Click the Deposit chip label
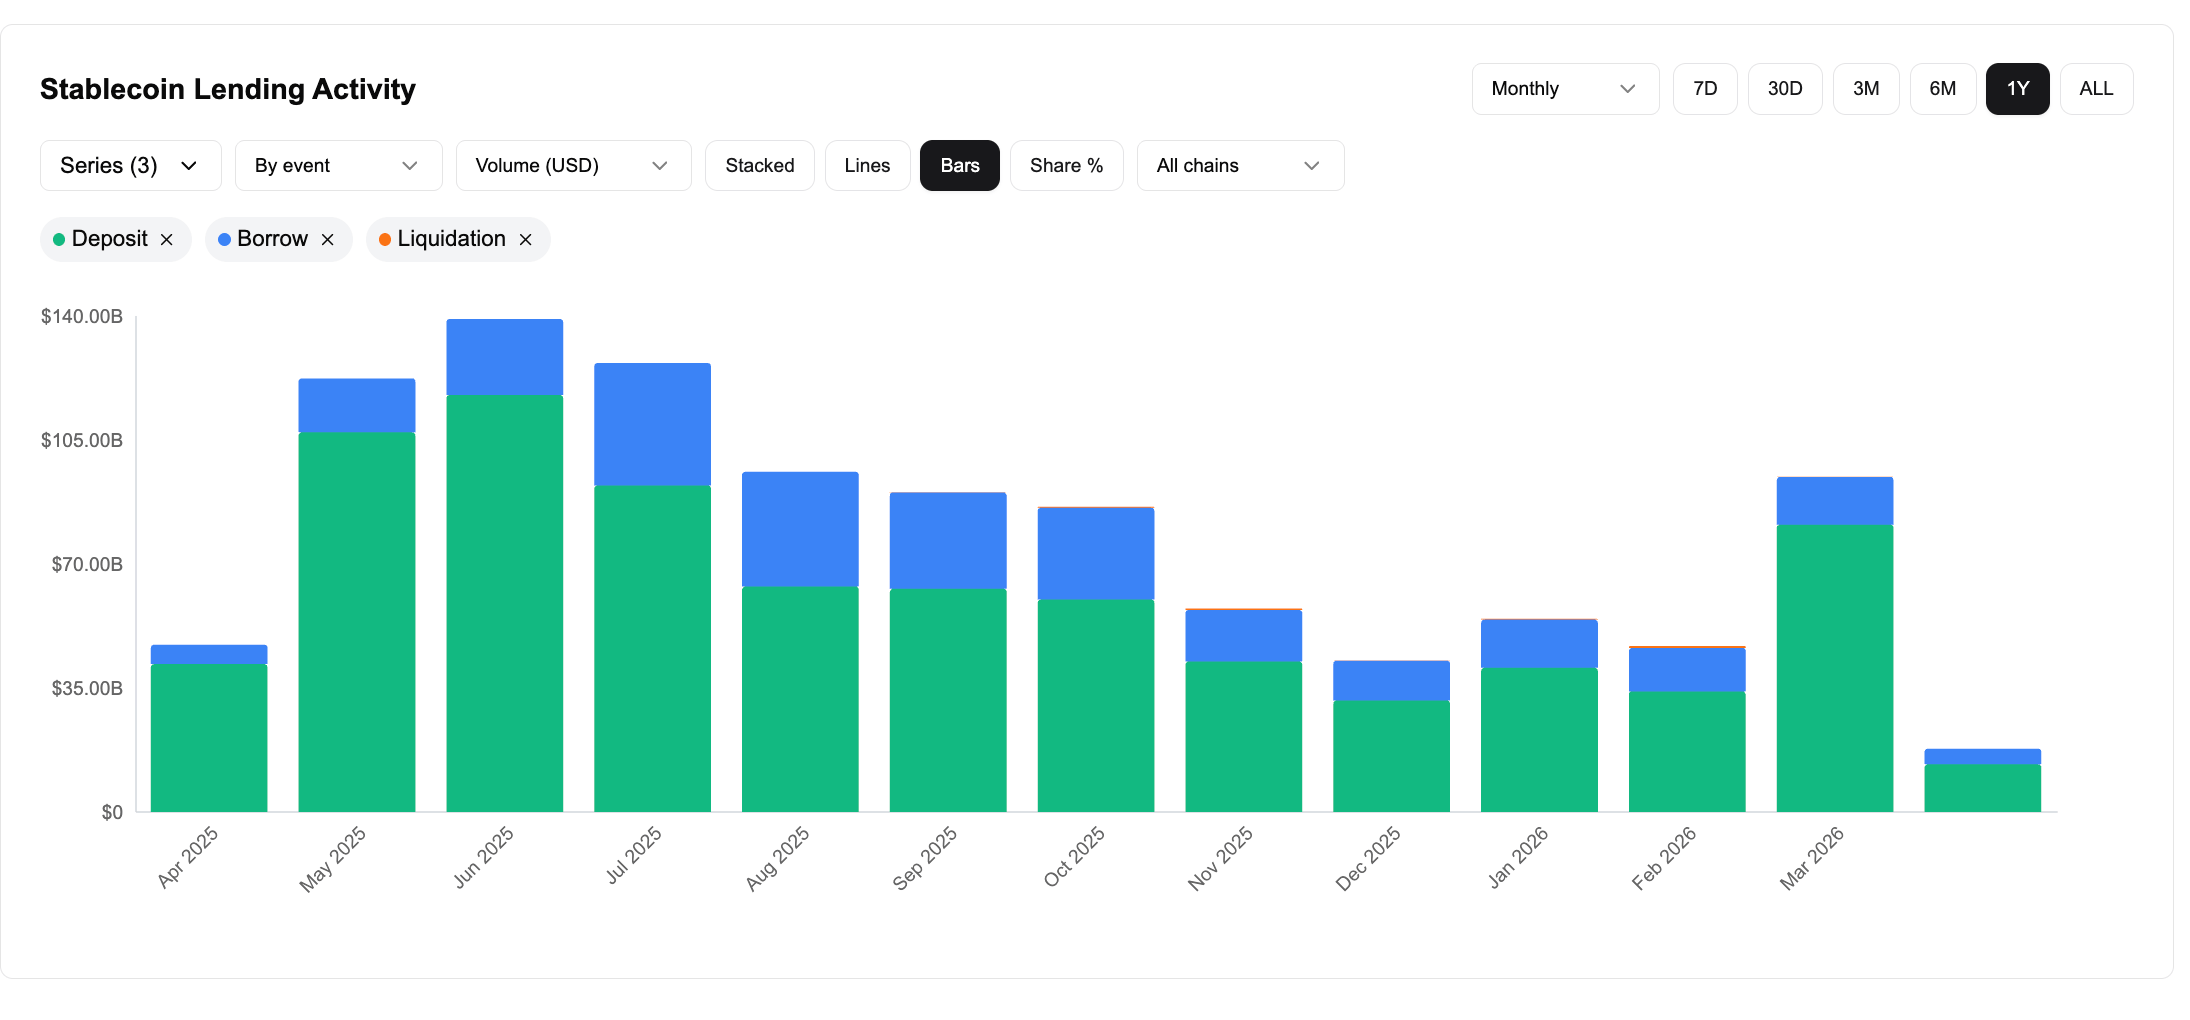2190x1020 pixels. [x=110, y=239]
